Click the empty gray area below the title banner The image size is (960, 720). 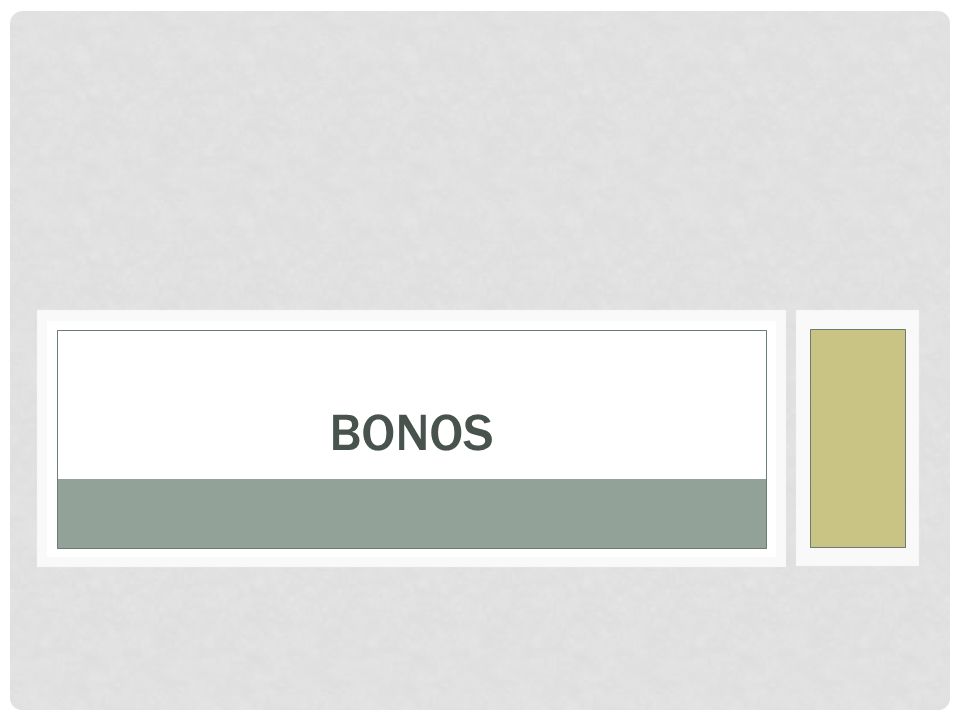pyautogui.click(x=480, y=638)
